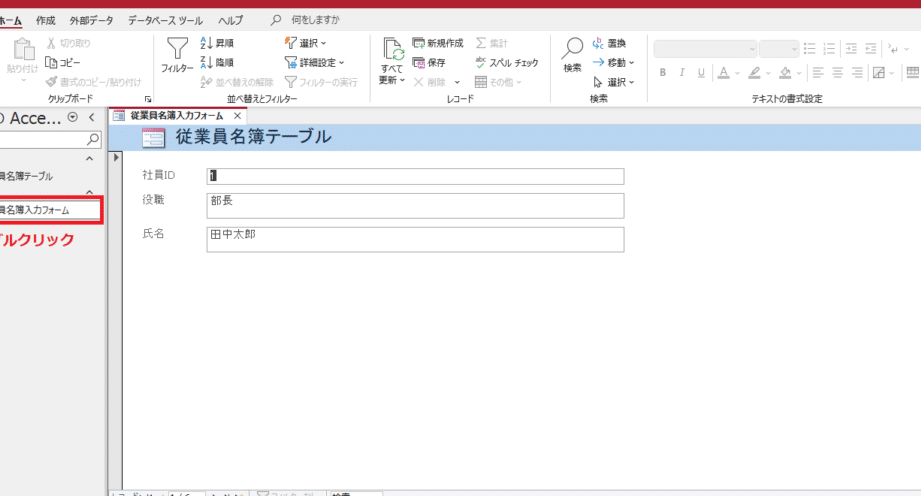Click the Find (検索) magnifier icon
This screenshot has height=496, width=921.
pos(572,50)
